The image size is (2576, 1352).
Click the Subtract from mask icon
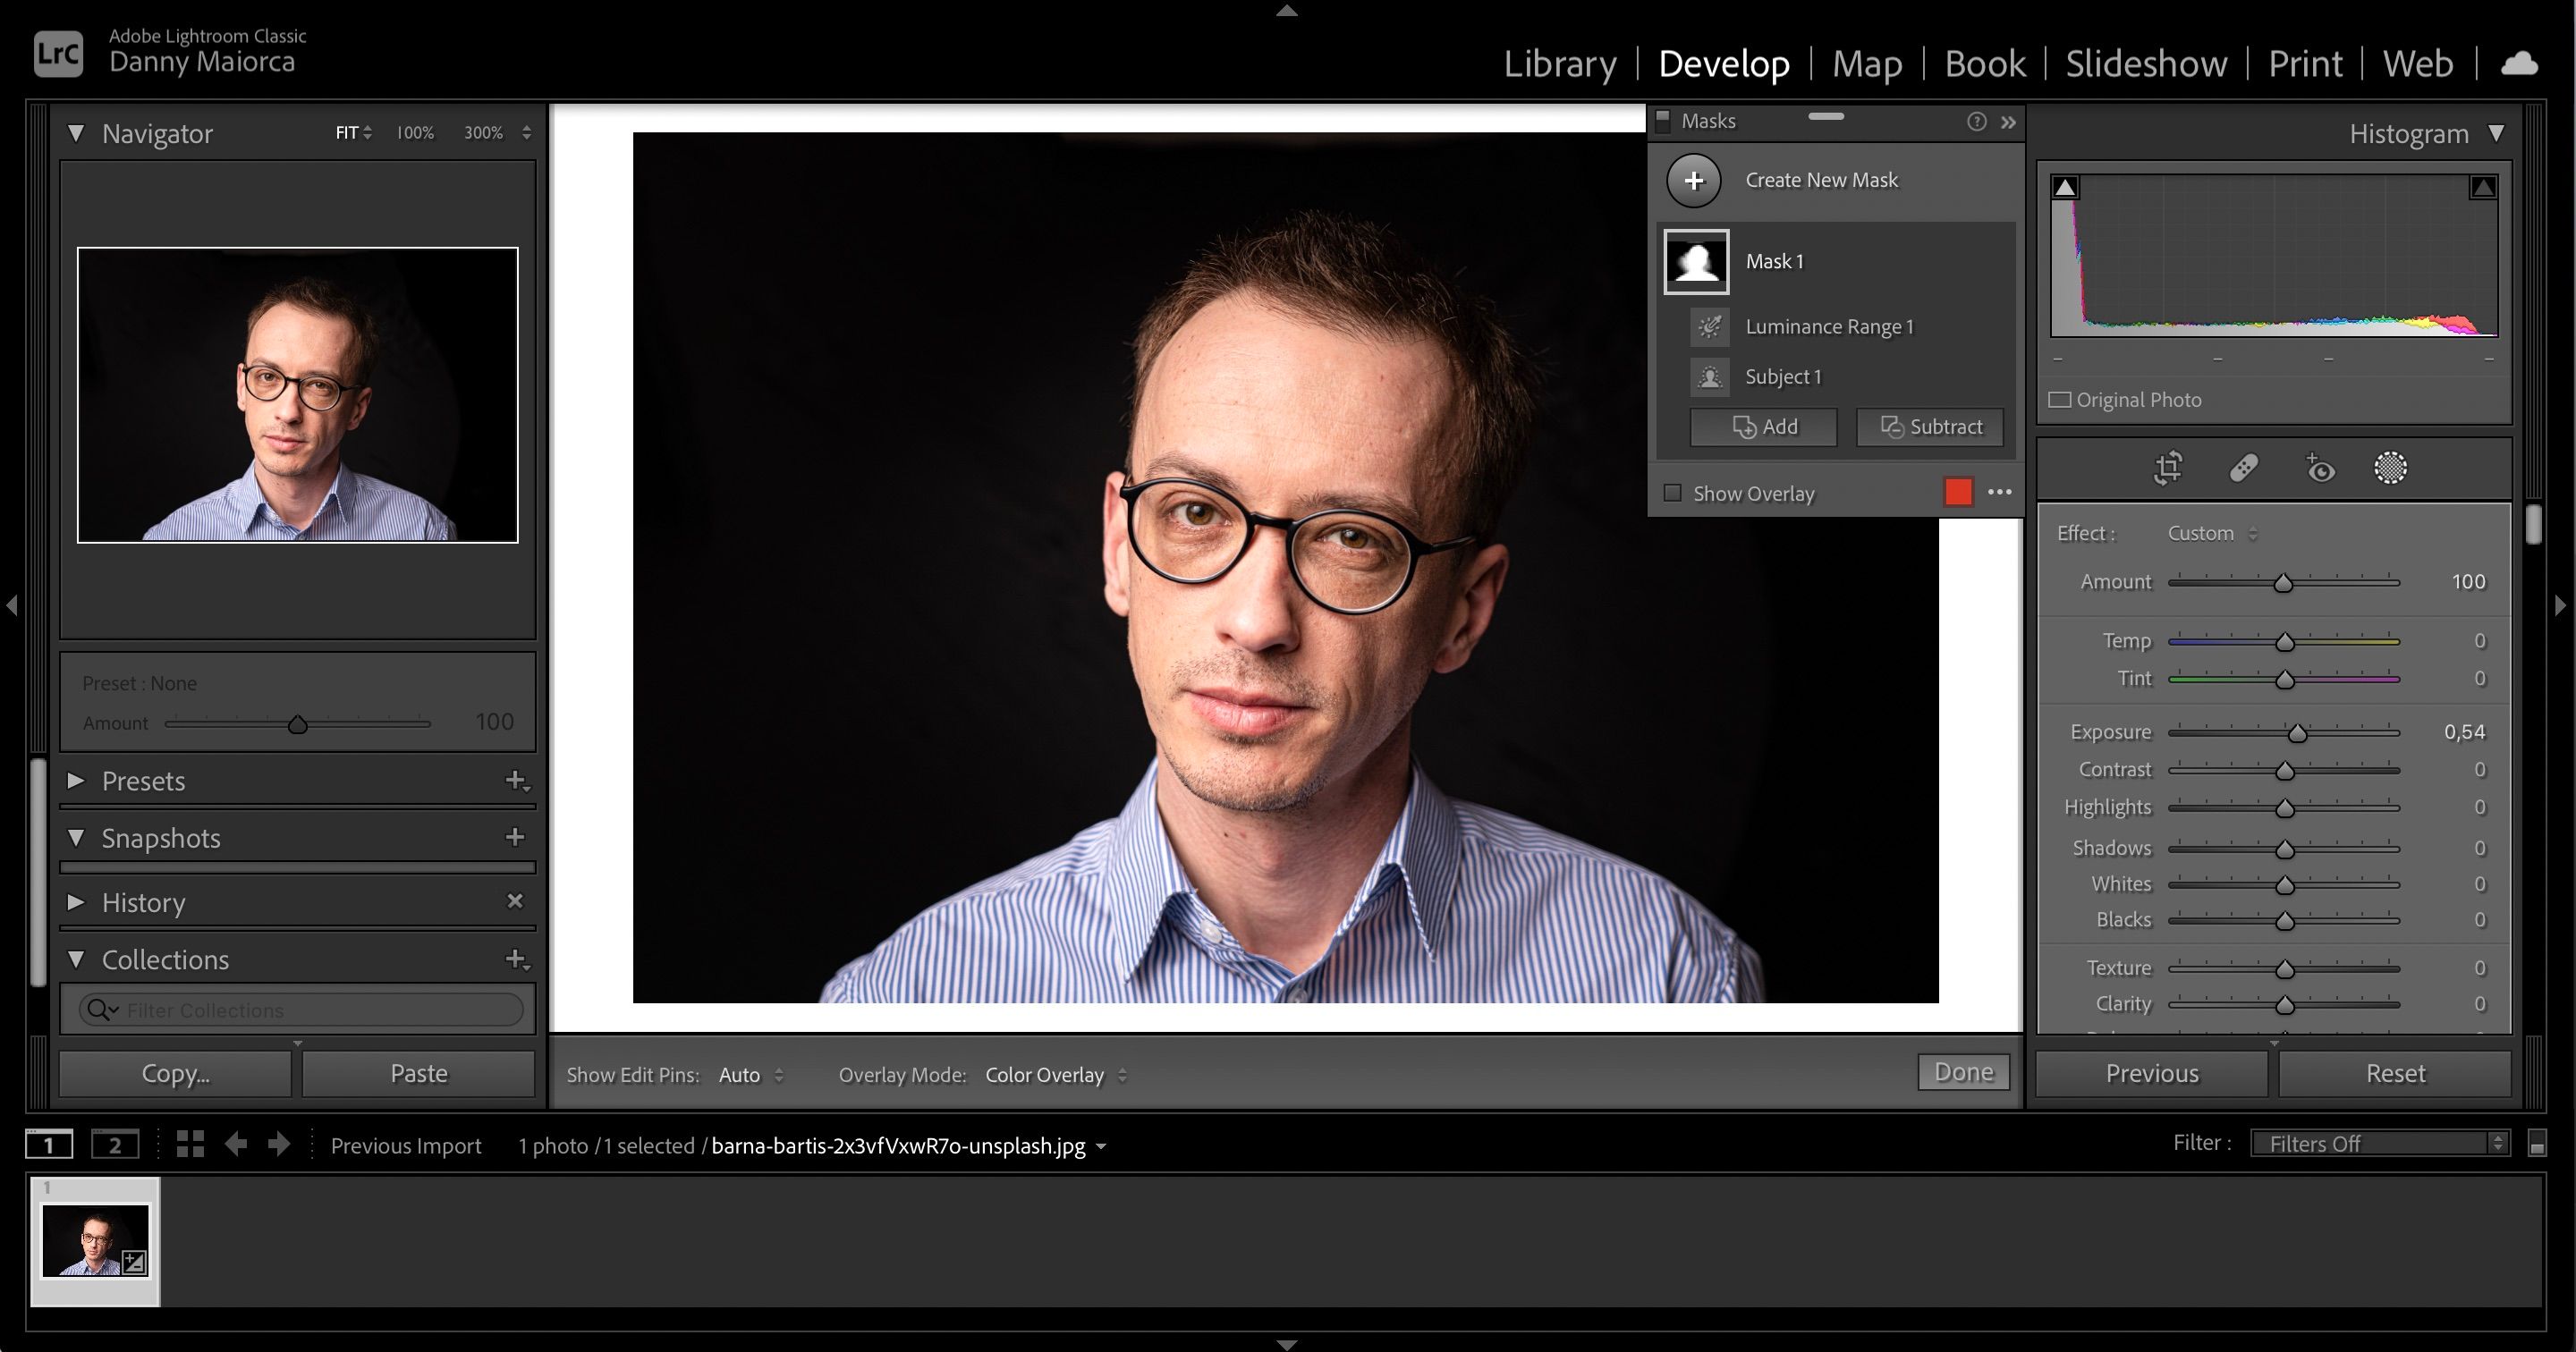[x=1930, y=426]
